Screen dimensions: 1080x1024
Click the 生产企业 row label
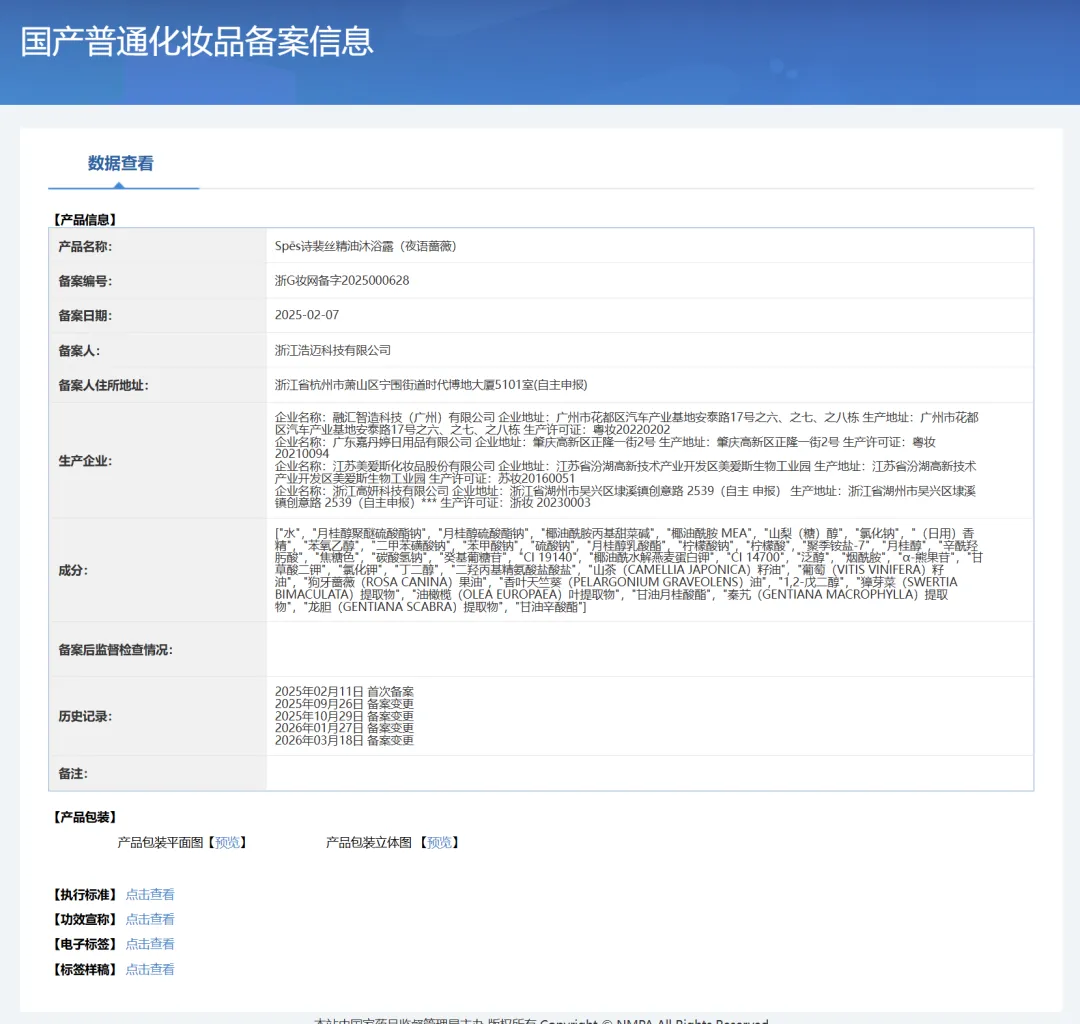85,461
